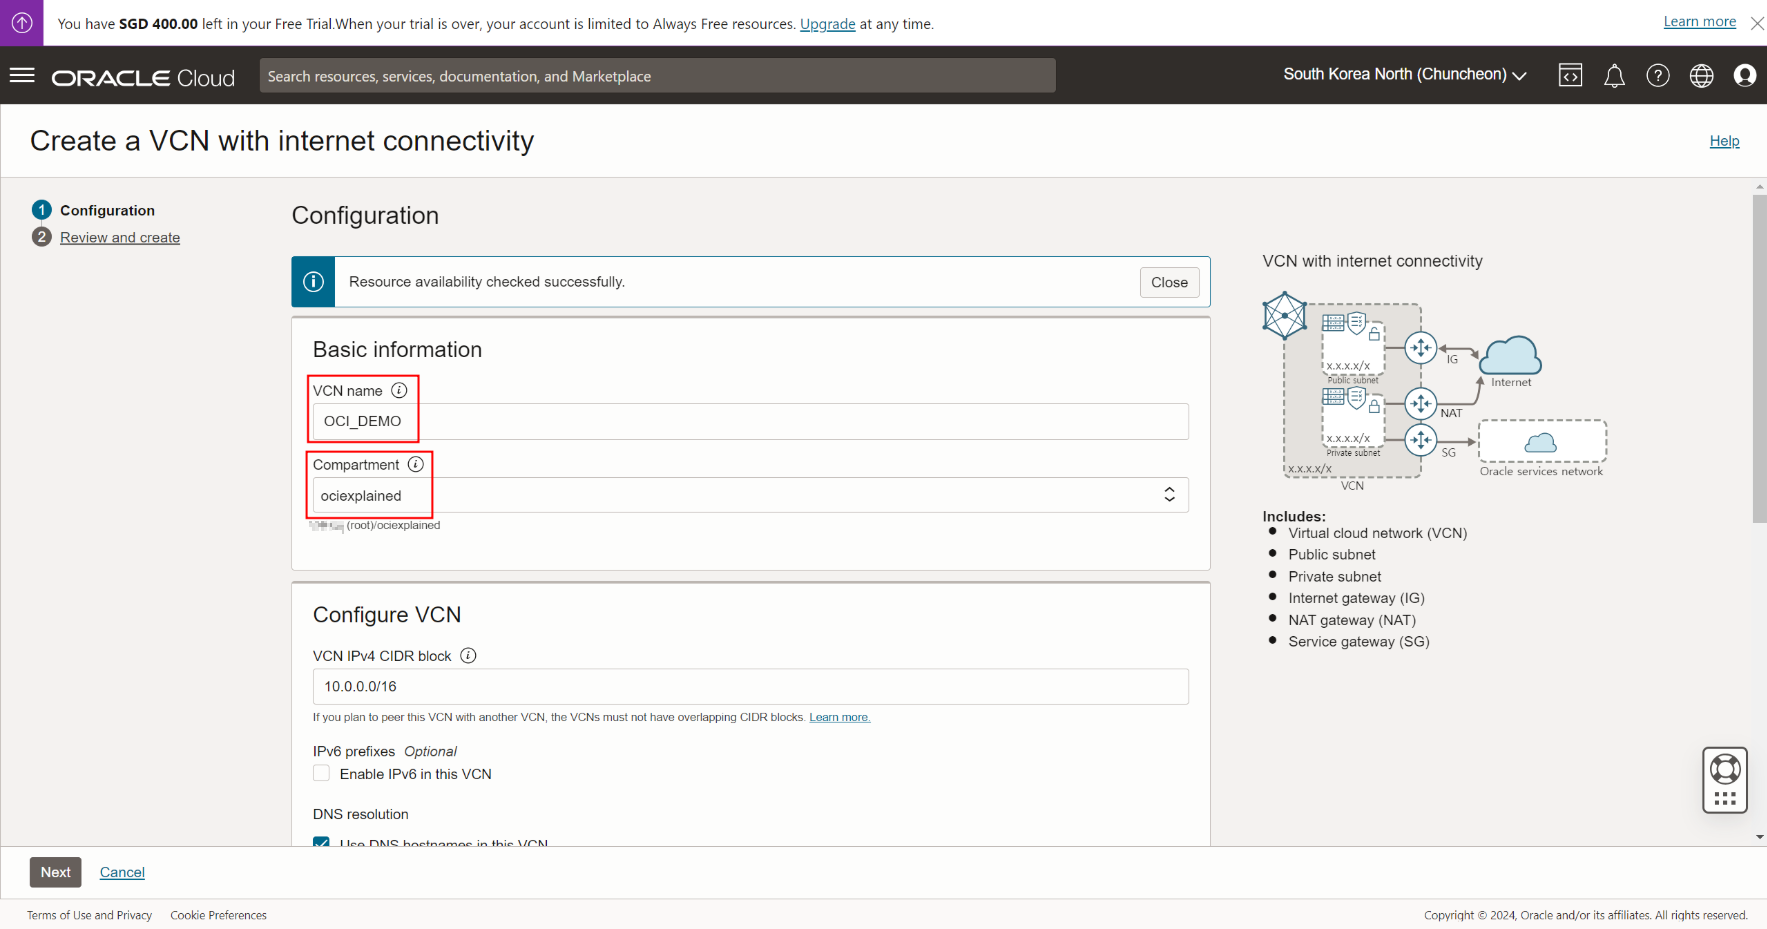Image resolution: width=1767 pixels, height=929 pixels.
Task: Show info tooltip for VCN IPv4 CIDR block
Action: (468, 656)
